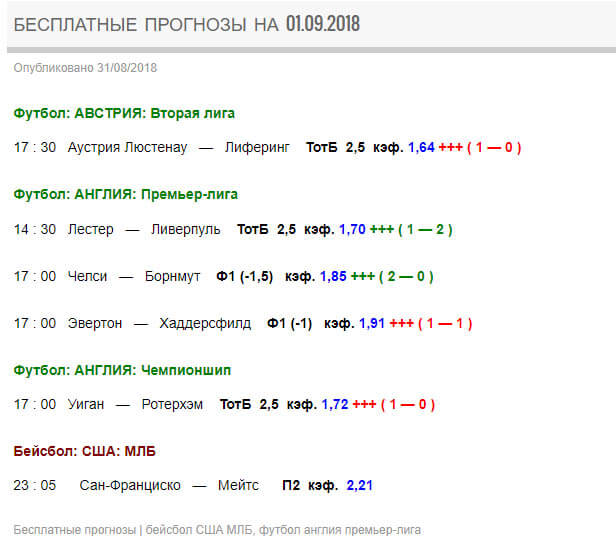Click the bet type 'Ф1 (-1)'

[x=289, y=324]
